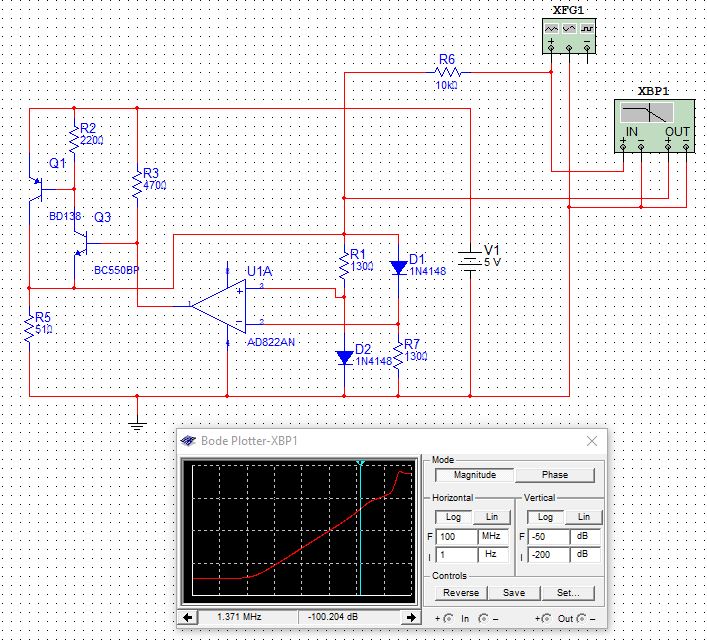Viewport: 707px width, 640px height.
Task: Select resistor R5 51Ω symbol
Action: click(x=29, y=329)
